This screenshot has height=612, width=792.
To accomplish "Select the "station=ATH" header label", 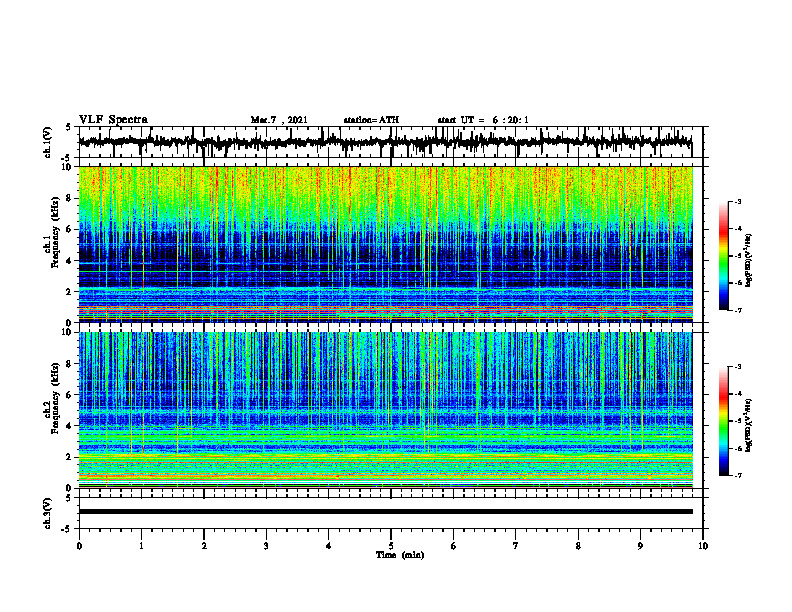I will pos(371,120).
